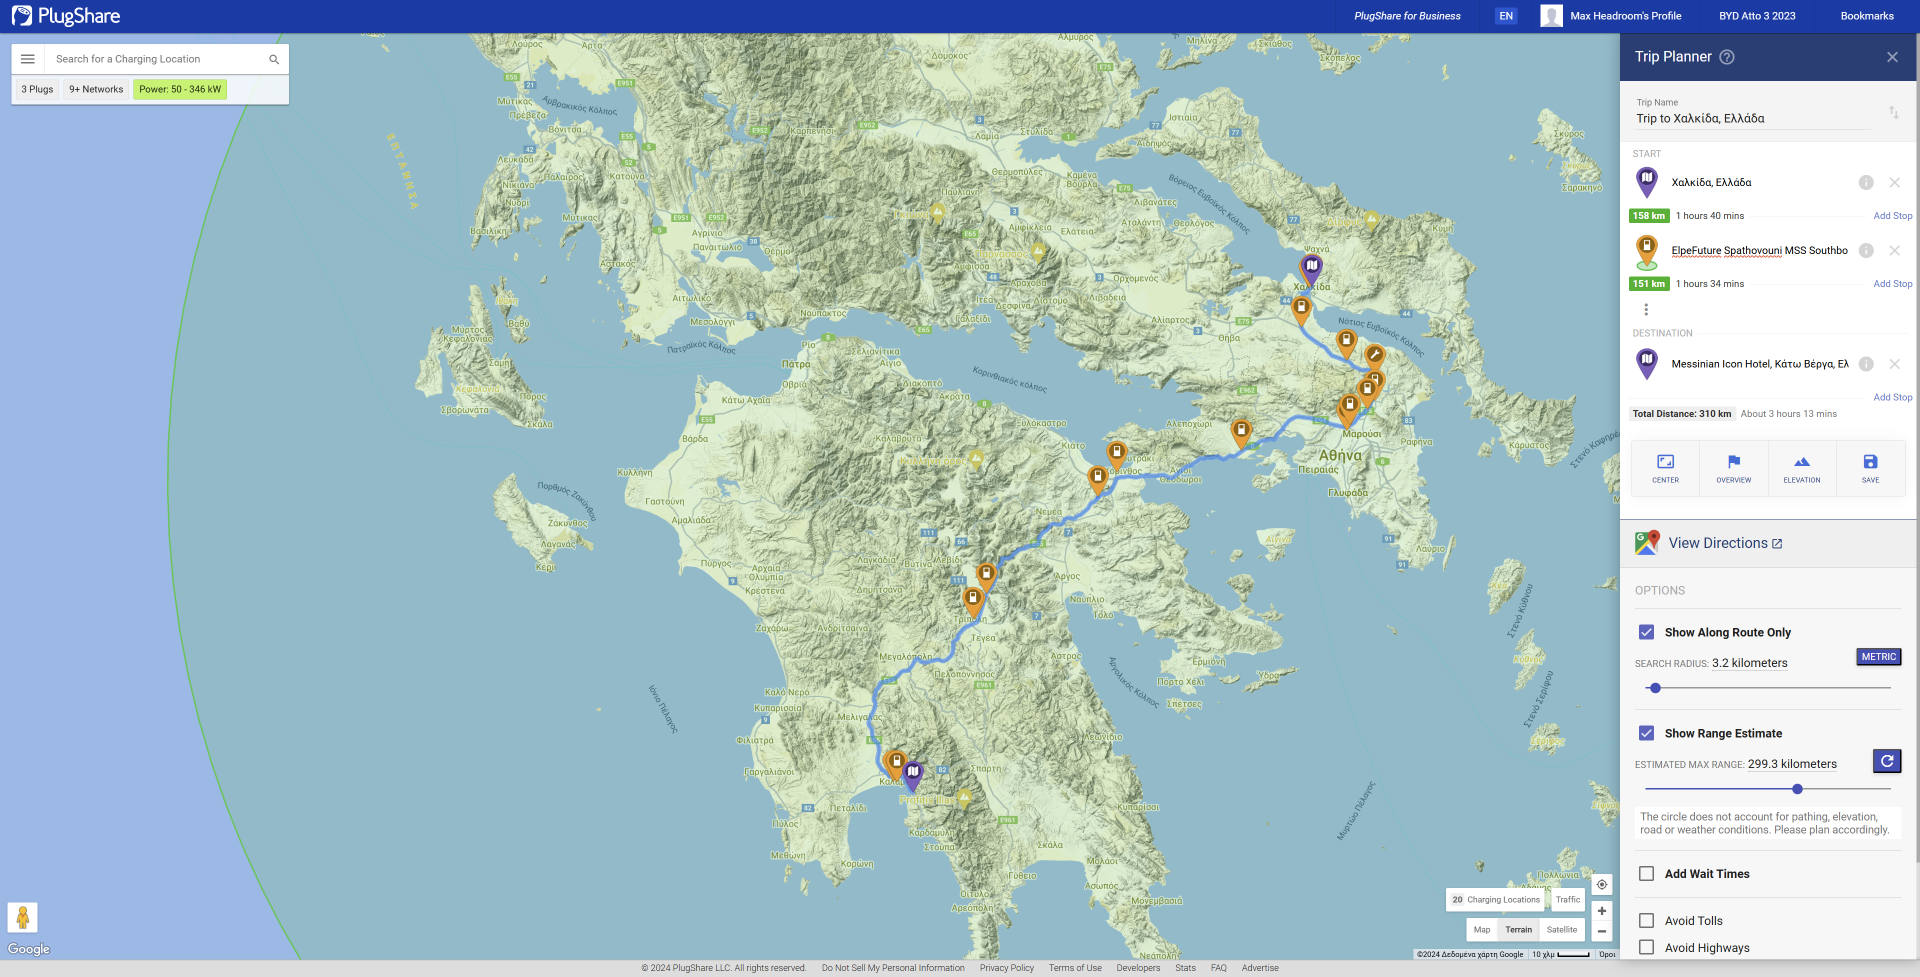This screenshot has width=1920, height=977.
Task: Adjust the search radius slider handle
Action: (x=1655, y=688)
